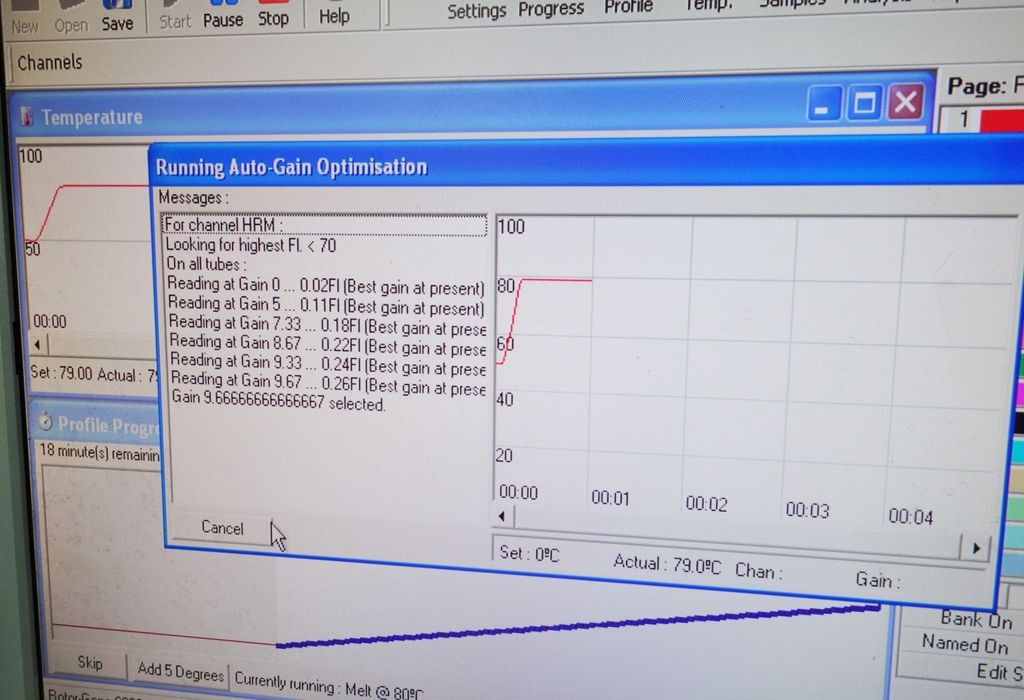
Task: Cancel the Auto-Gain Optimisation
Action: pos(222,528)
